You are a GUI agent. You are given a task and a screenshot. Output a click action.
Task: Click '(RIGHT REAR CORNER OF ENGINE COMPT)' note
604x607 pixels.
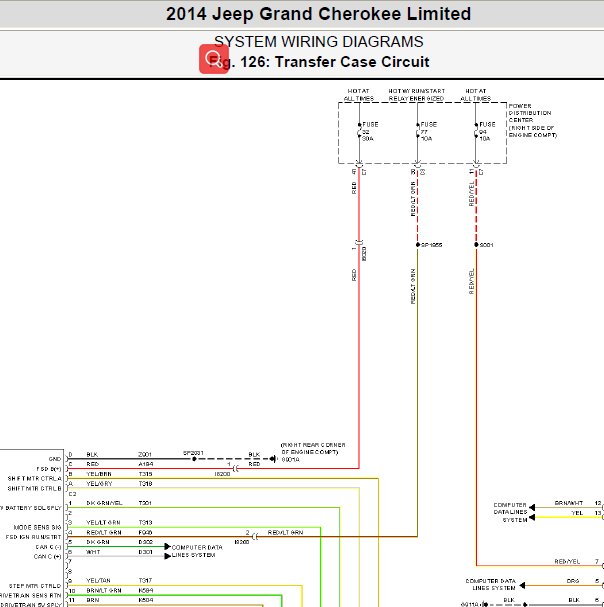click(x=313, y=449)
